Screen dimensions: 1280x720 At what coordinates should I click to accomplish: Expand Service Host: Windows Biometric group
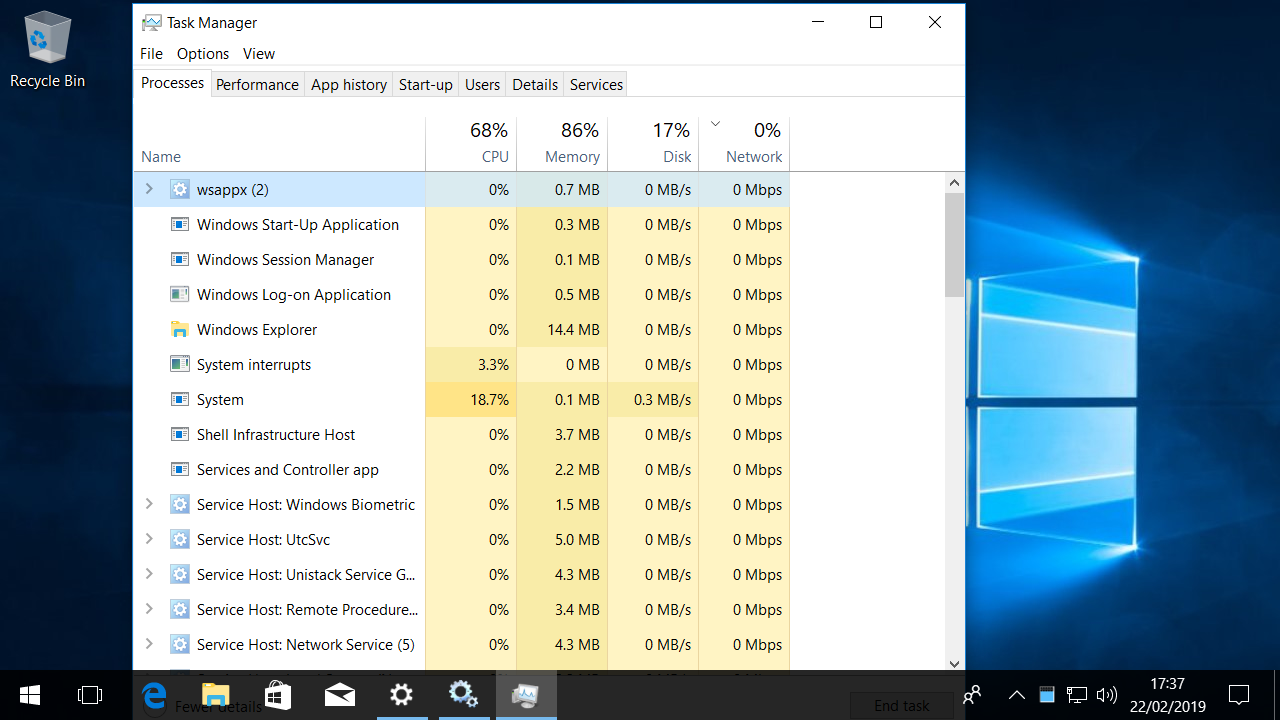[x=149, y=504]
